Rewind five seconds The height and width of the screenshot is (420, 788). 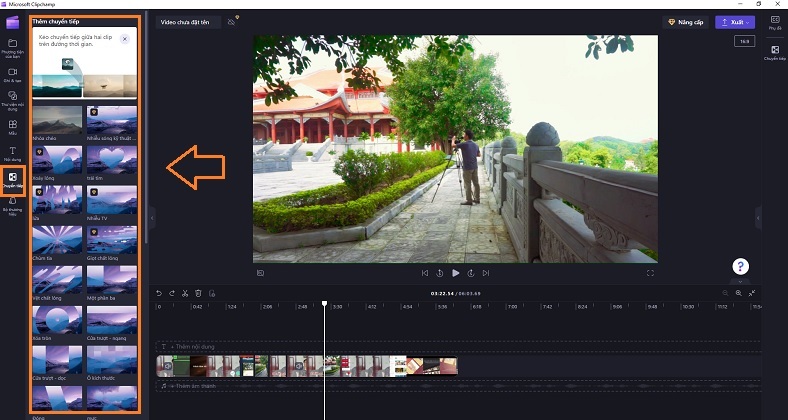pyautogui.click(x=440, y=273)
